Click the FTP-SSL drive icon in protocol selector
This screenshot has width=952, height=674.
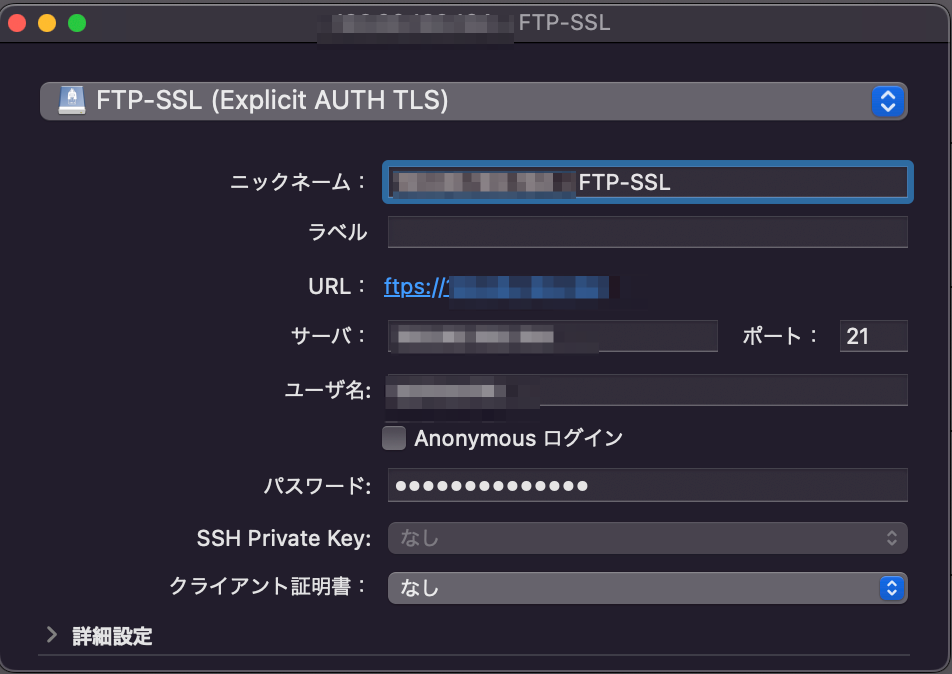pos(72,101)
